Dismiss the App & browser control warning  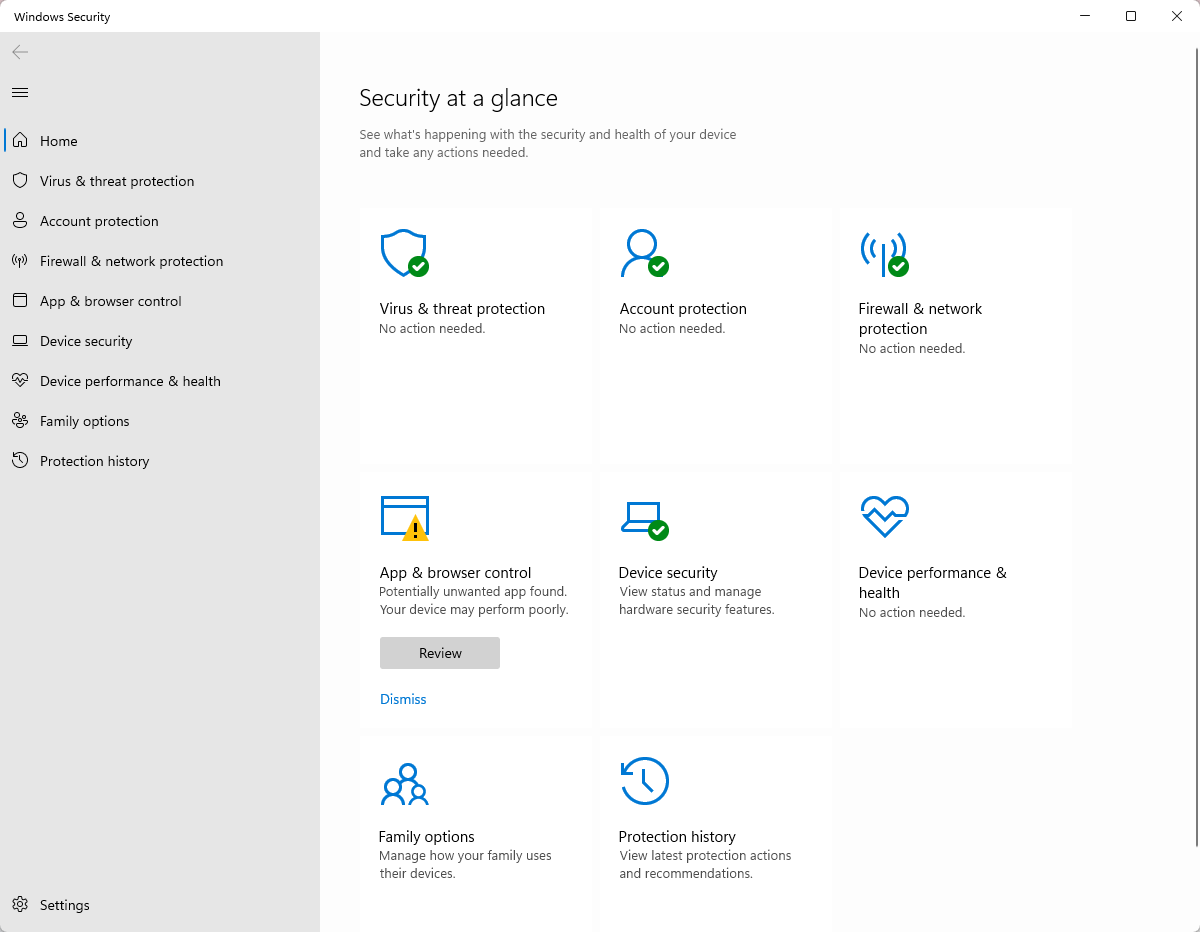tap(403, 699)
